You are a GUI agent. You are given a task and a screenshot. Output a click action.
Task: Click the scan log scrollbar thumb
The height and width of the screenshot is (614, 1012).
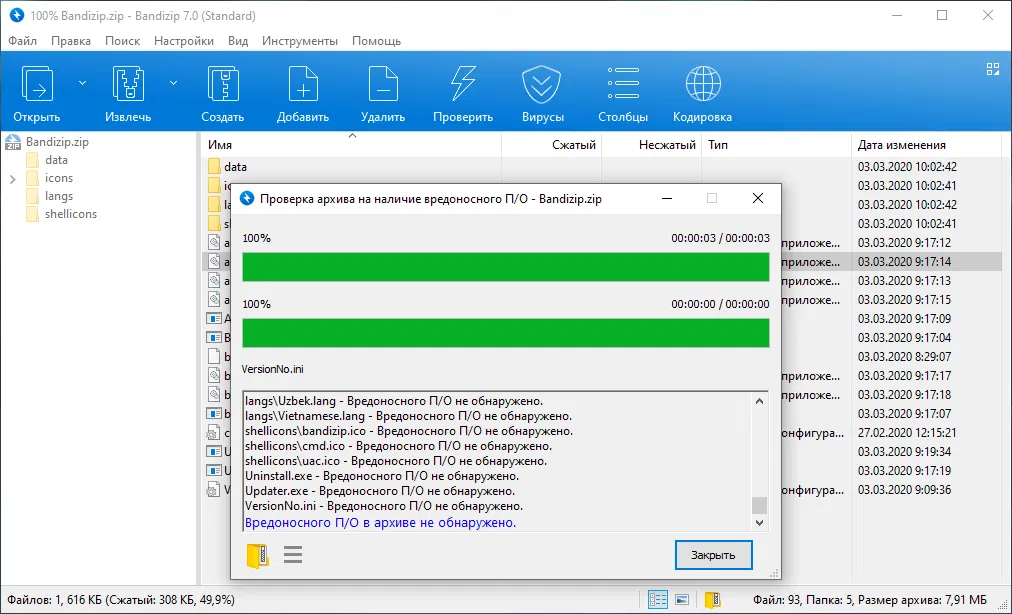(760, 505)
